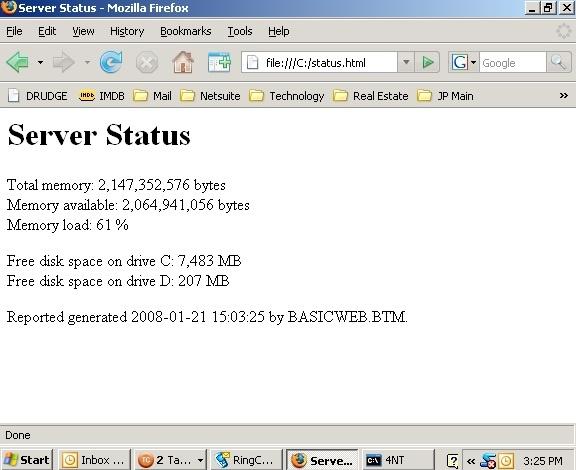Click the Stop loading icon
This screenshot has width=576, height=470.
tap(147, 62)
